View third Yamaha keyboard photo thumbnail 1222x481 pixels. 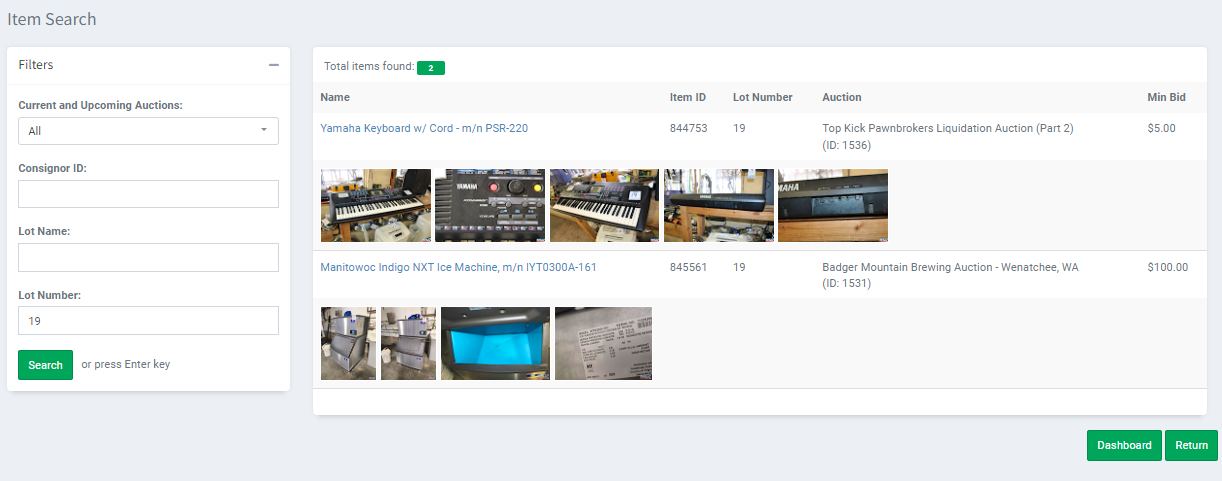604,205
